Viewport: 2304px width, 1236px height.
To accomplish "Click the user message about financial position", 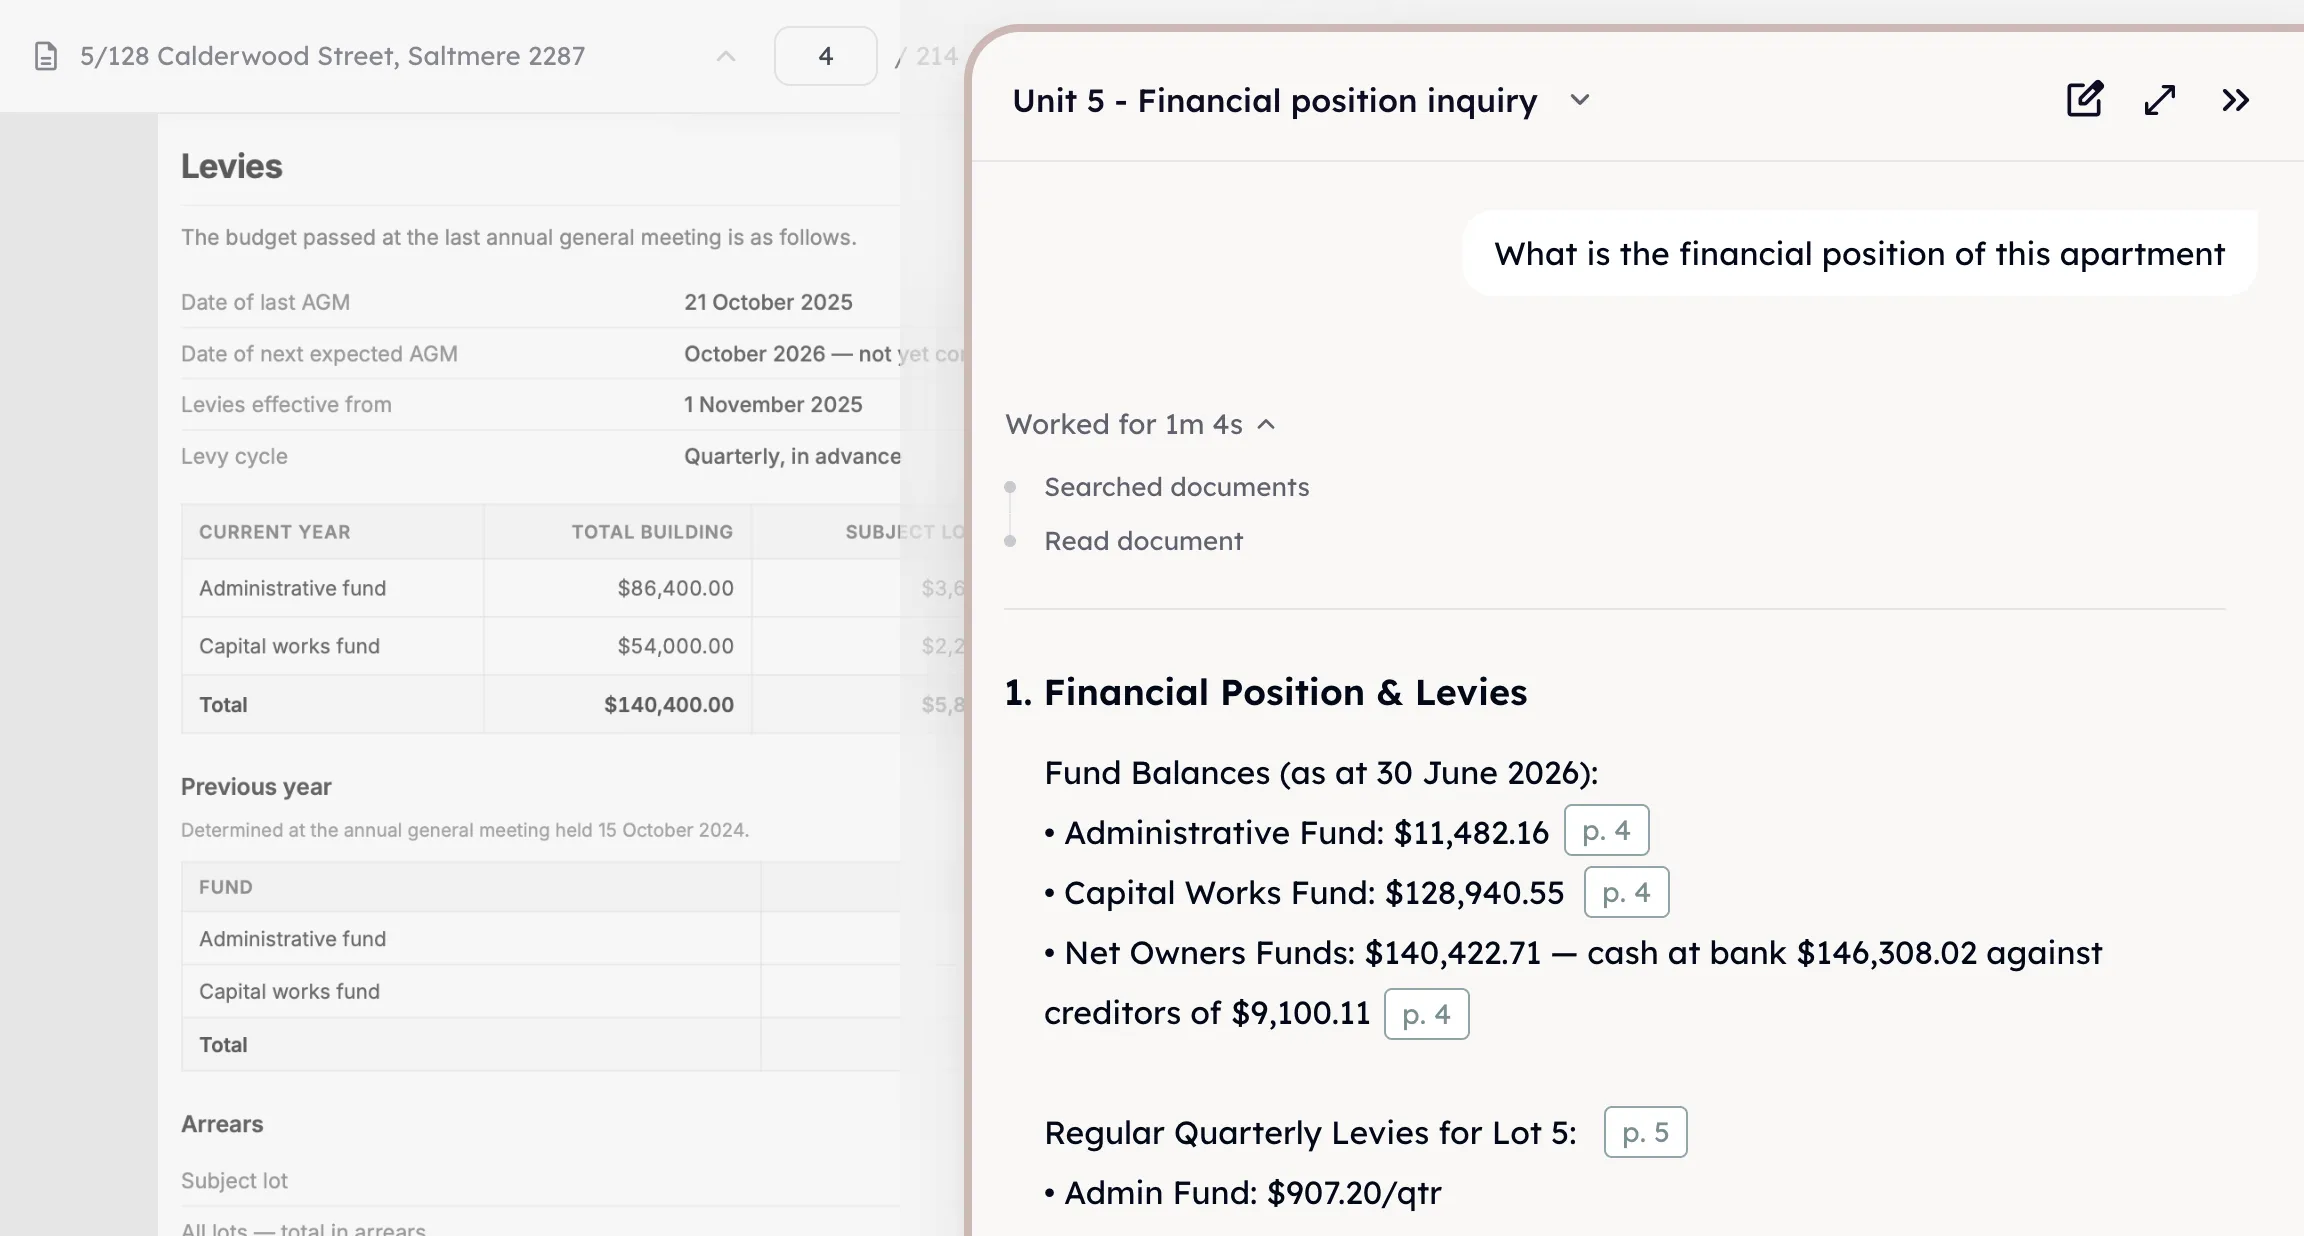I will (1860, 253).
